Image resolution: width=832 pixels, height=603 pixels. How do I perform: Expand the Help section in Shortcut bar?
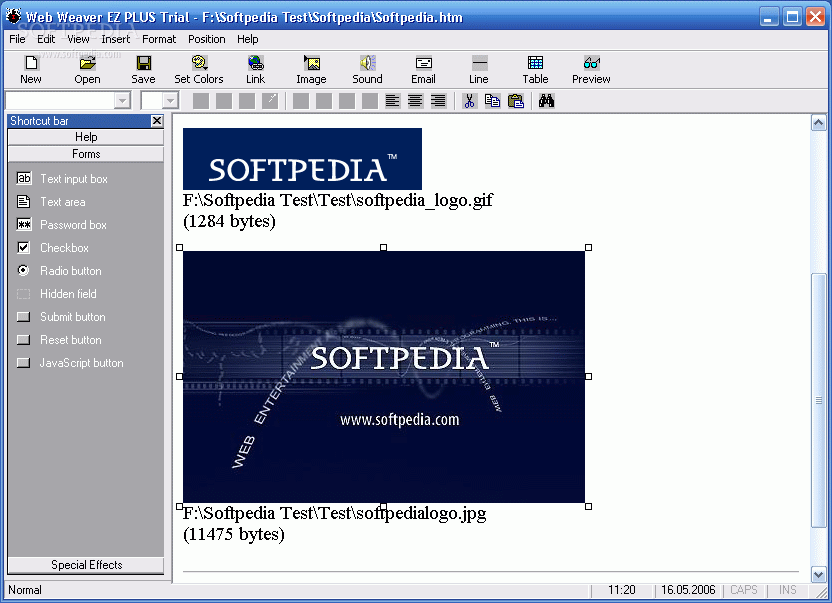tap(86, 137)
